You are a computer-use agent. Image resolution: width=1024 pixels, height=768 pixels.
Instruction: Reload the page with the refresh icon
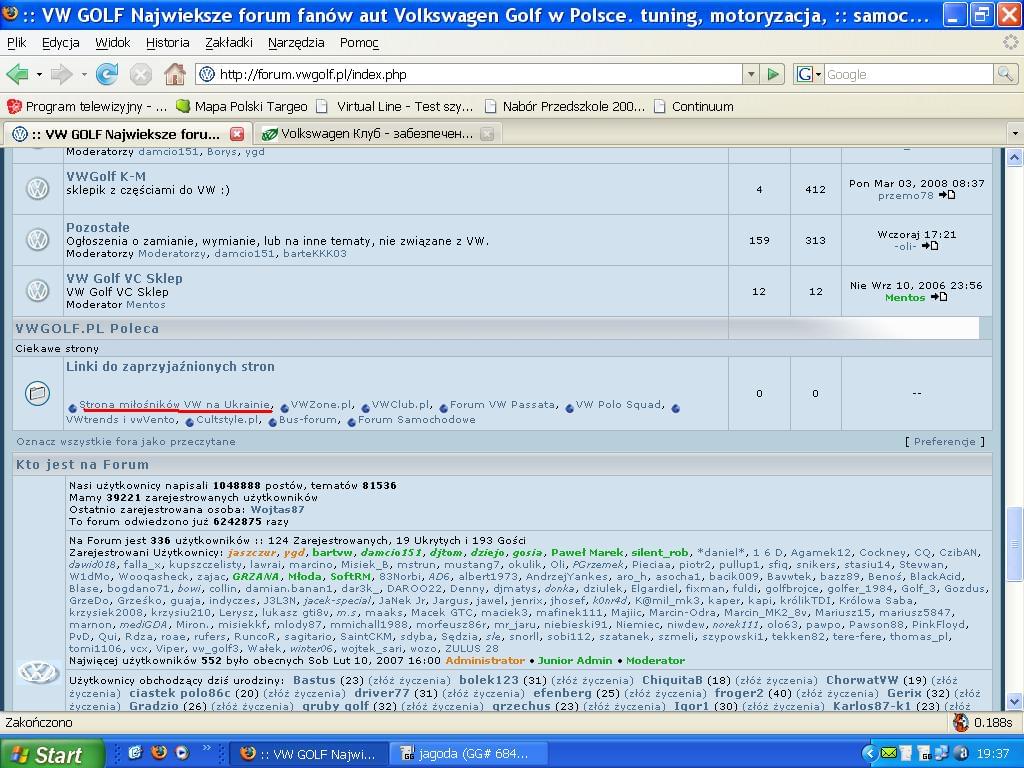click(x=106, y=74)
